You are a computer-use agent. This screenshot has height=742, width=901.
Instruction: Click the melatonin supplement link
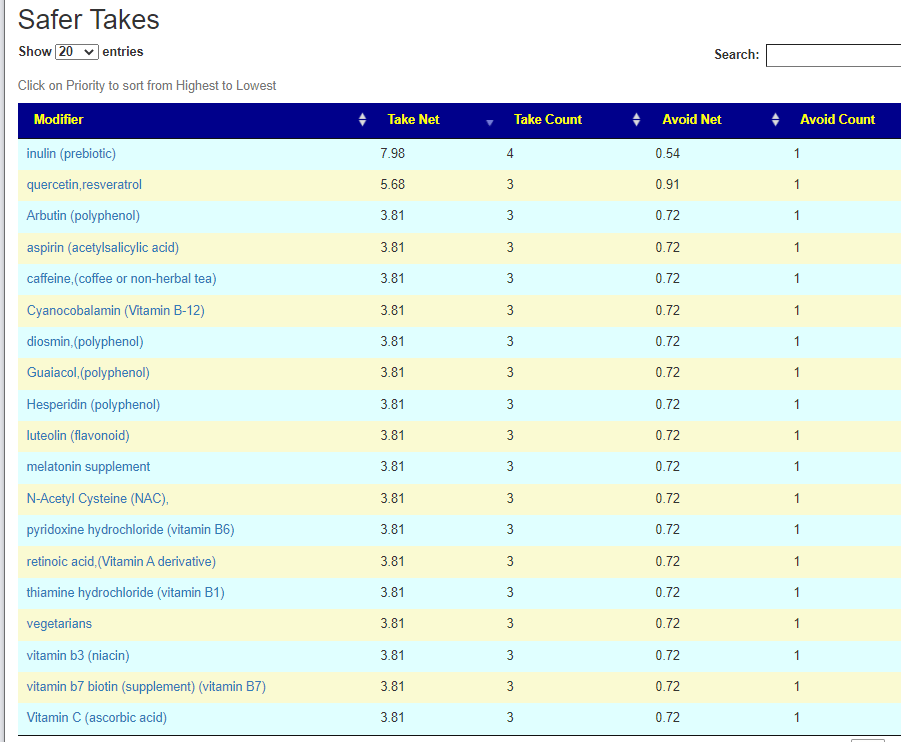pyautogui.click(x=88, y=467)
